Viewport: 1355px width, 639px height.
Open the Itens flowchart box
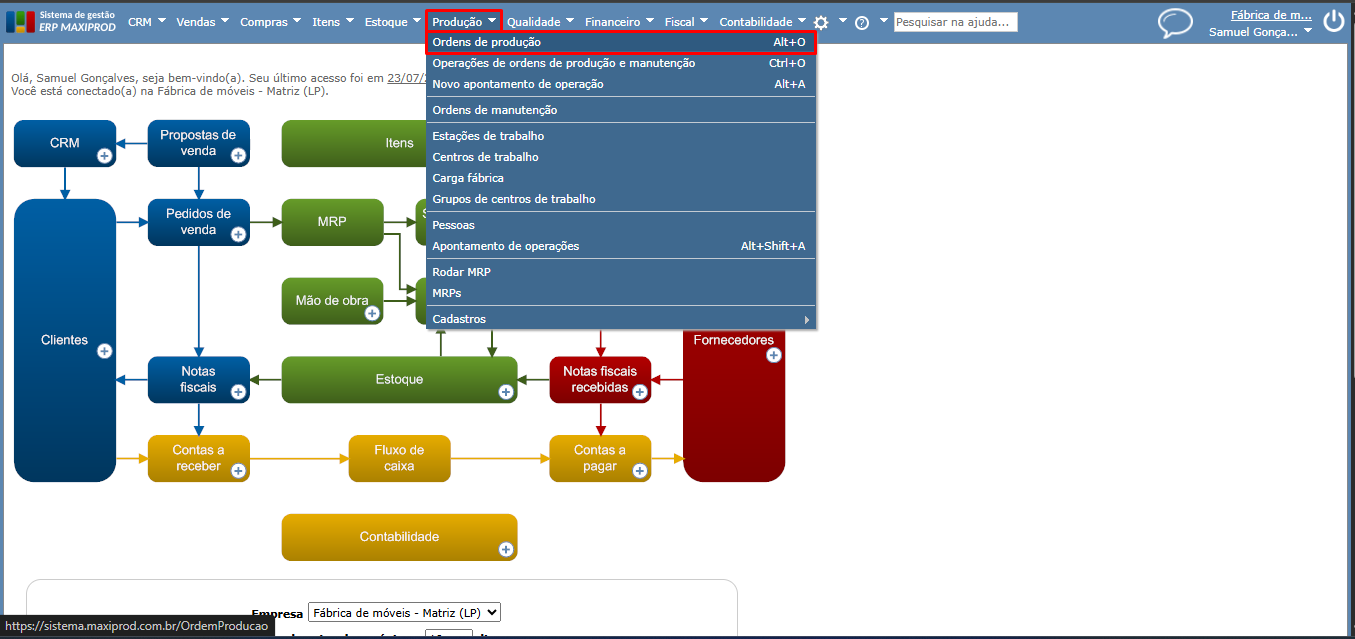coord(354,143)
